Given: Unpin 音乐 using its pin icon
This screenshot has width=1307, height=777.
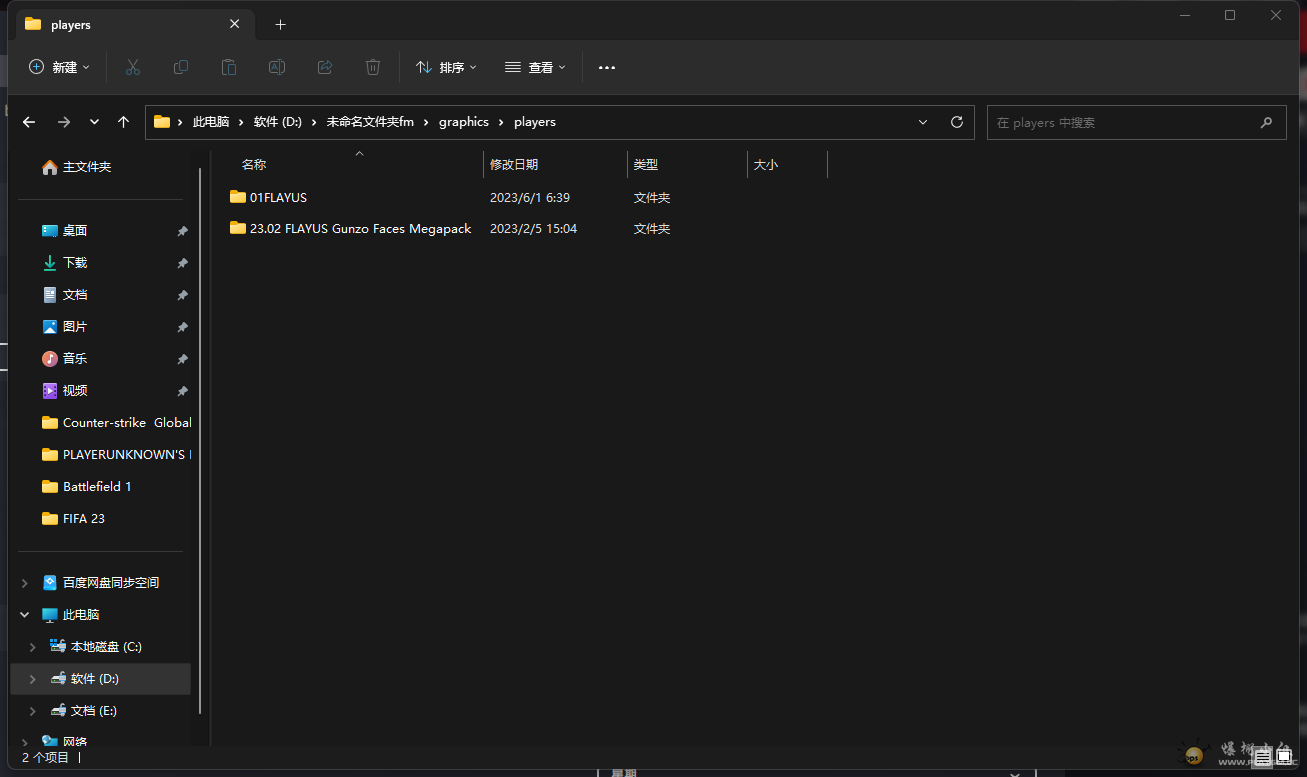Looking at the screenshot, I should pos(182,359).
